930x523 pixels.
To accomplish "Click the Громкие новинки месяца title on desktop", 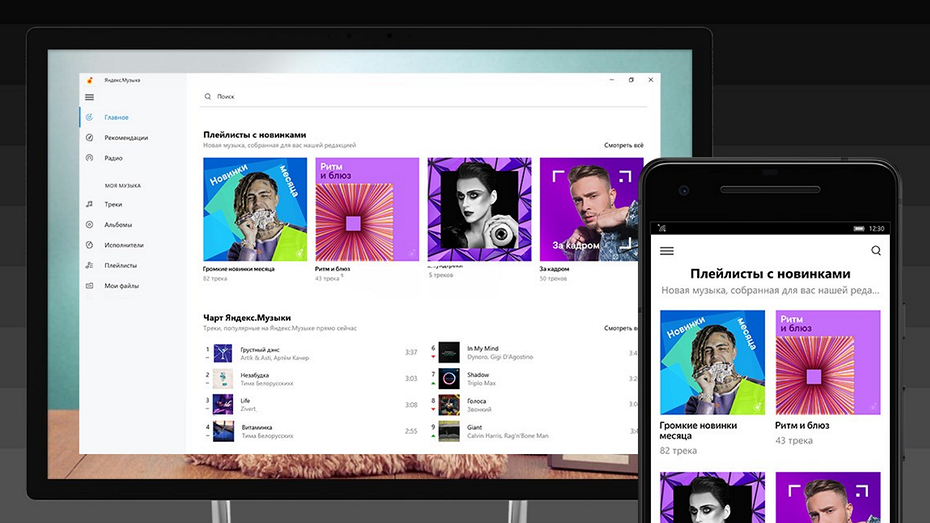I will (x=238, y=269).
